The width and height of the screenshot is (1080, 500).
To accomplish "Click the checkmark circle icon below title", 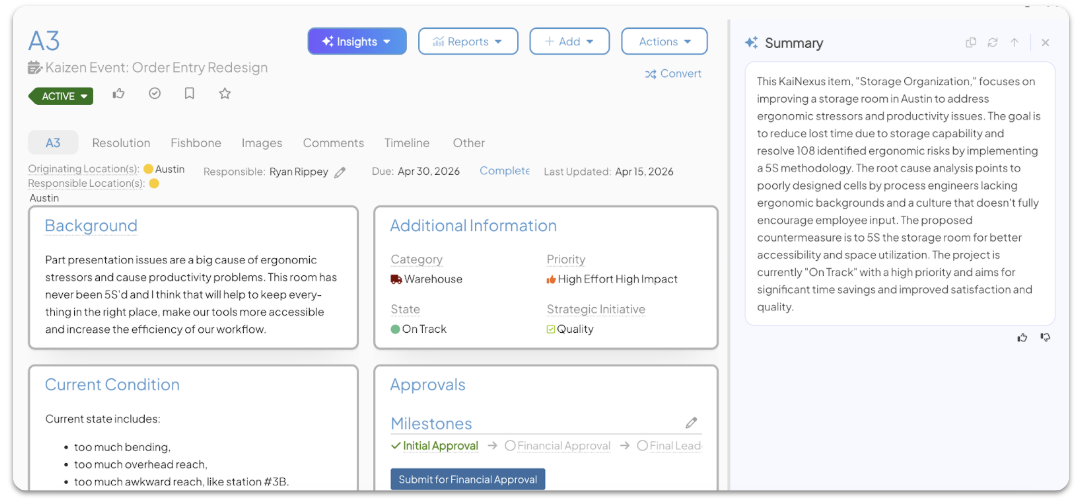I will (155, 94).
